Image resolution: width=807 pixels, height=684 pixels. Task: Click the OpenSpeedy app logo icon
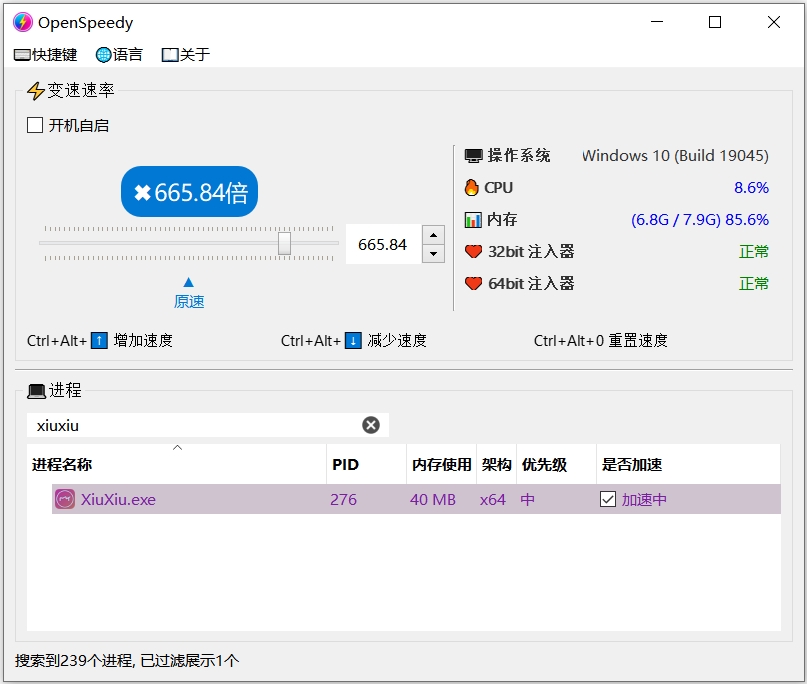[x=23, y=22]
